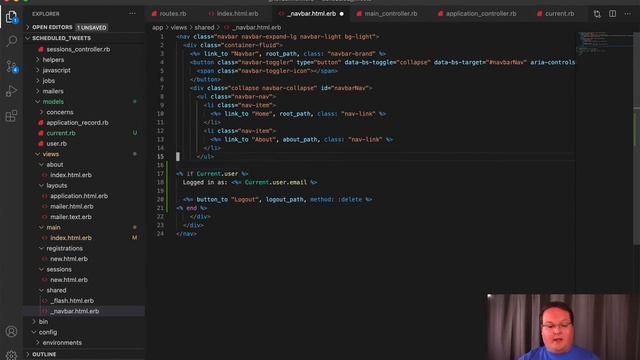Collapse the shared folder
Screen dimensions: 640x360
point(56,290)
